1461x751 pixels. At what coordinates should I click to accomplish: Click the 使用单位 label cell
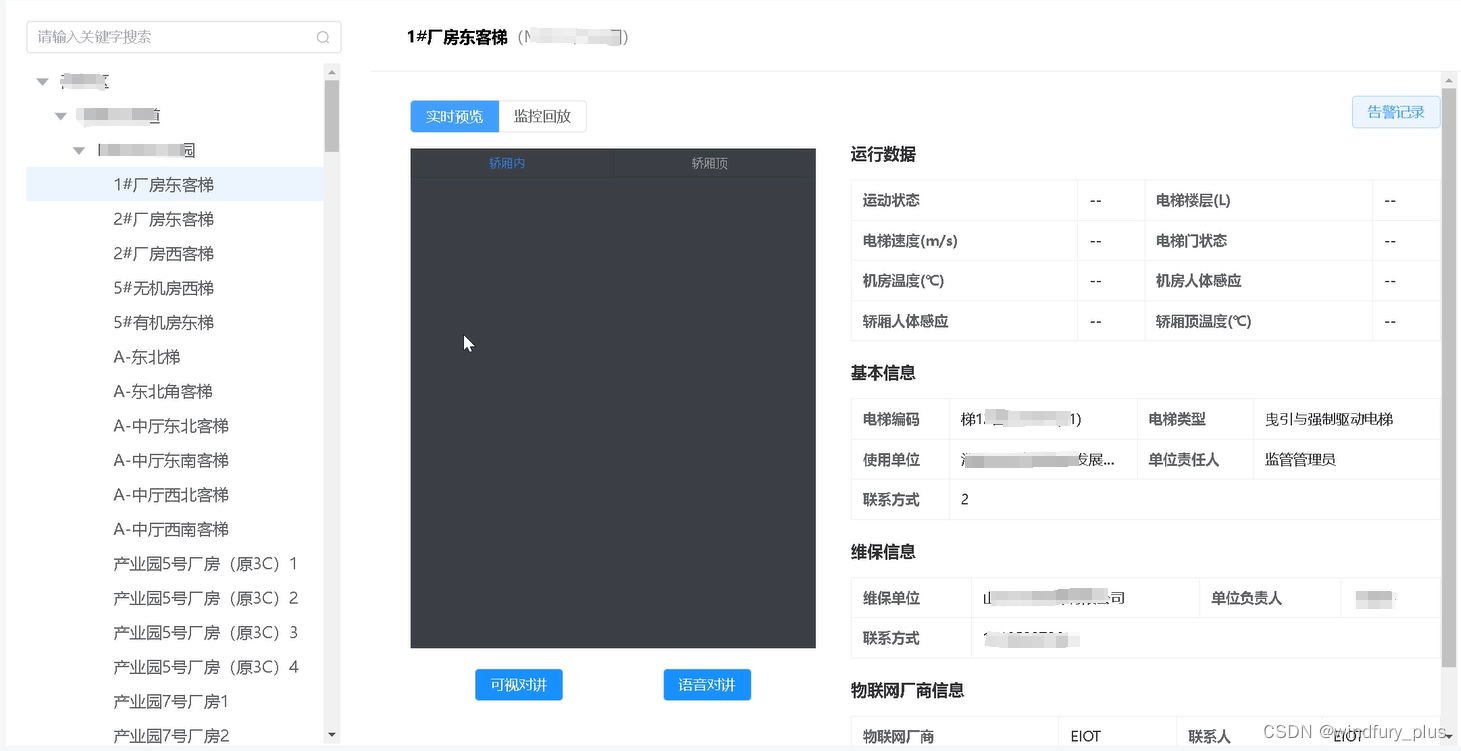900,459
